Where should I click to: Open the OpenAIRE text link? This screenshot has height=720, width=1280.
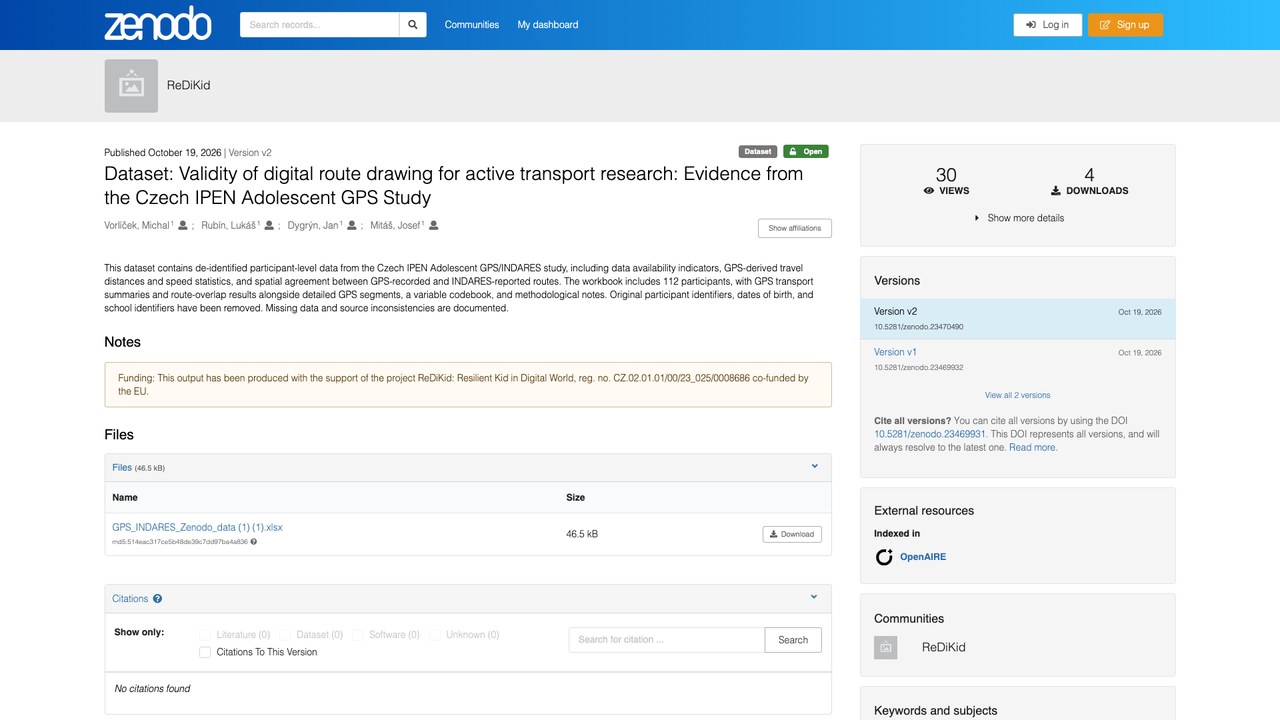coord(923,557)
